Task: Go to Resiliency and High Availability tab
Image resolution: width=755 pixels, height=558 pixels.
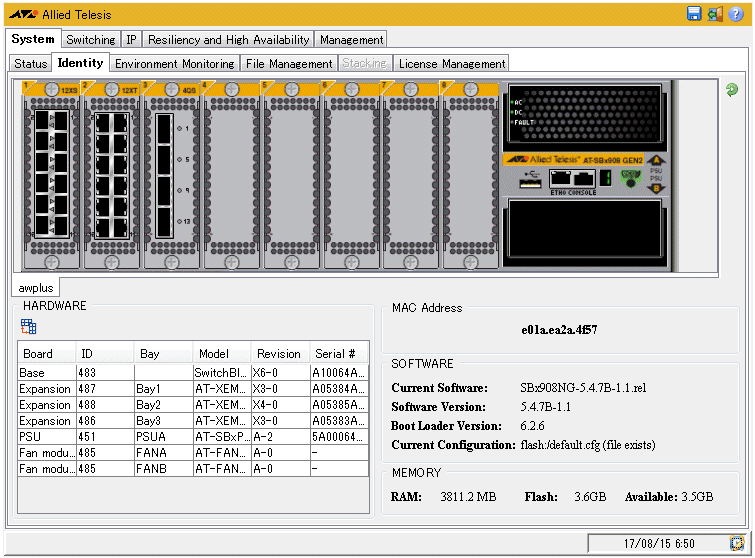Action: click(228, 40)
